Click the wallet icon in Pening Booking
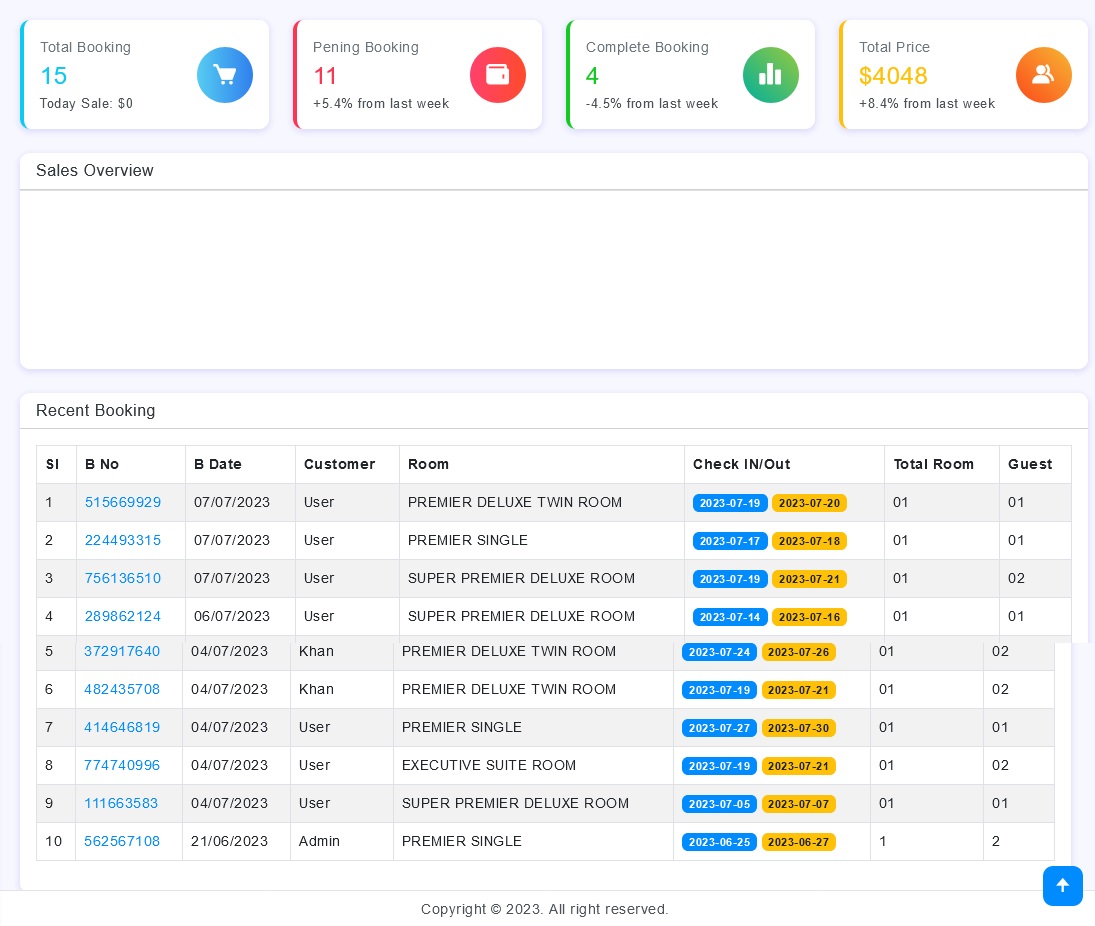 (x=498, y=75)
